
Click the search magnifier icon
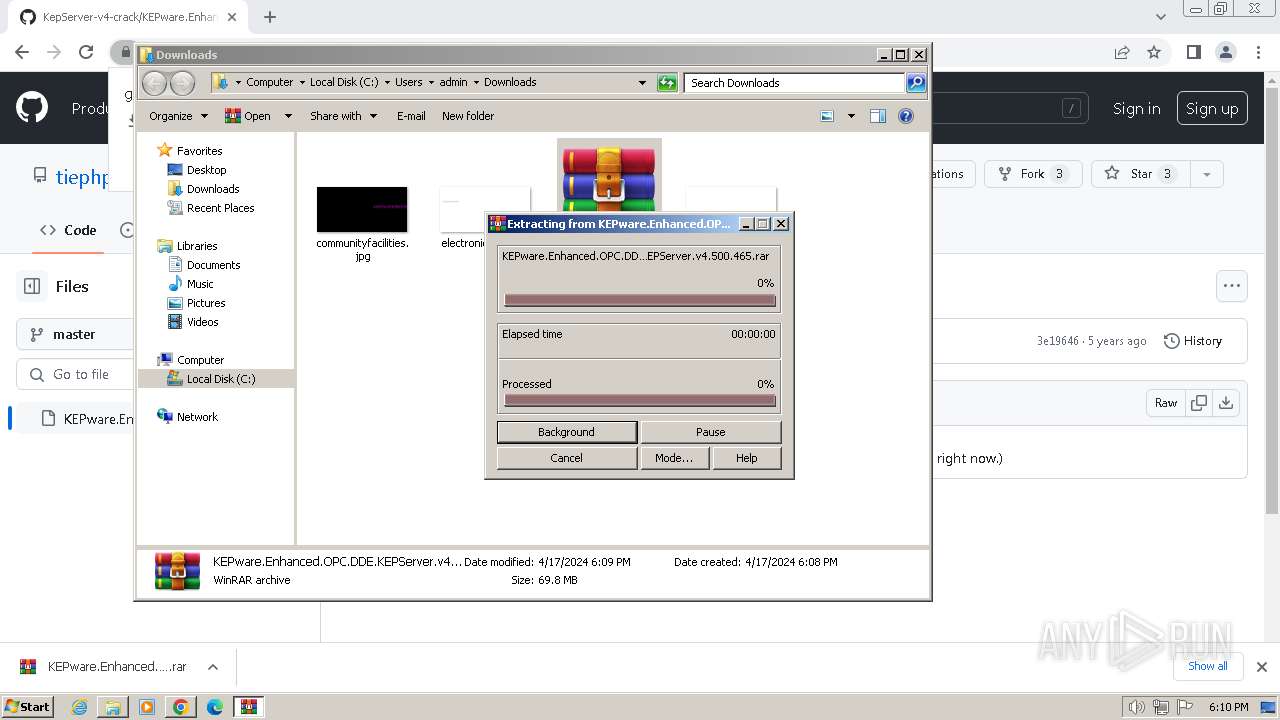(x=916, y=83)
